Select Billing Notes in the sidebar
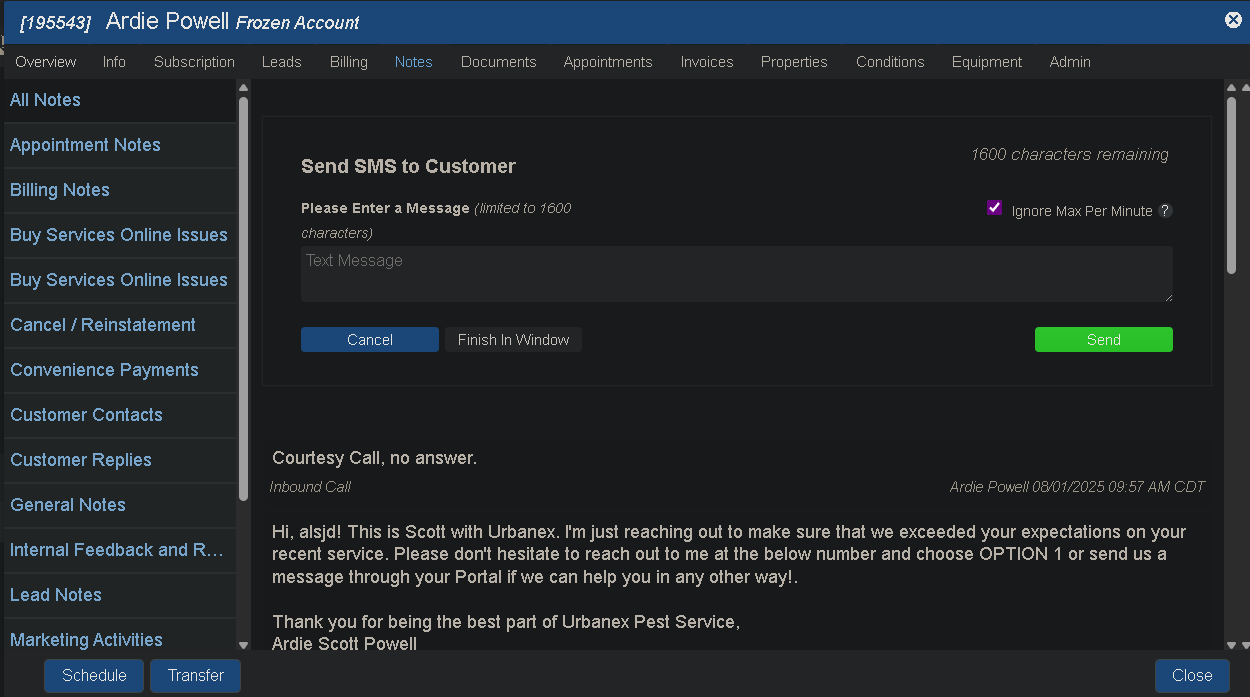The width and height of the screenshot is (1250, 697). pyautogui.click(x=120, y=190)
